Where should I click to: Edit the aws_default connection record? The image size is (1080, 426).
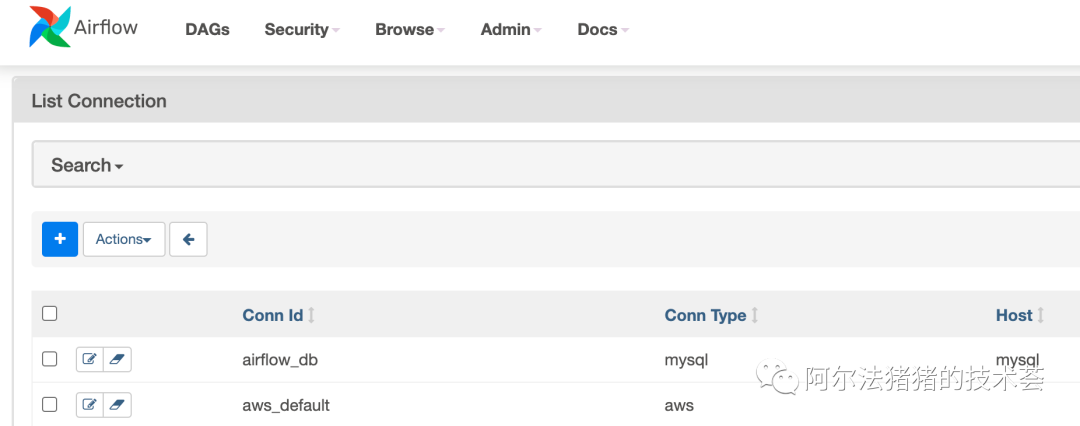pos(90,405)
